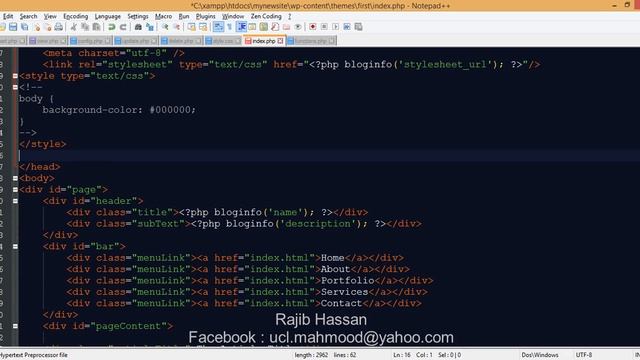Open the Search menu
Screen dimensions: 640x360
[28, 16]
